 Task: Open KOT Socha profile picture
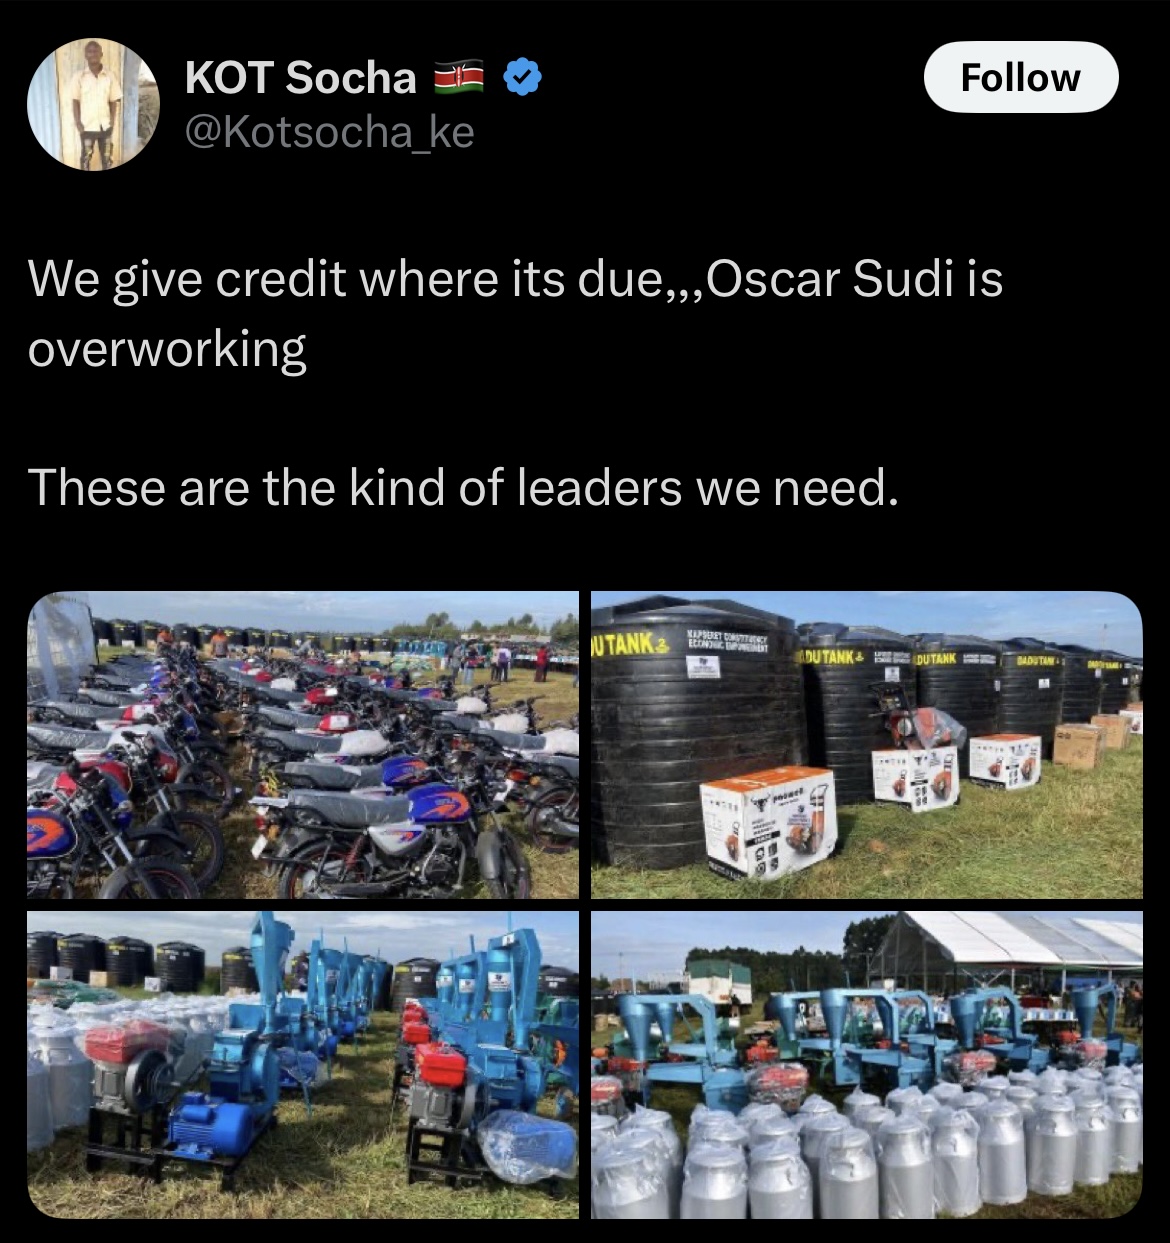tap(93, 104)
